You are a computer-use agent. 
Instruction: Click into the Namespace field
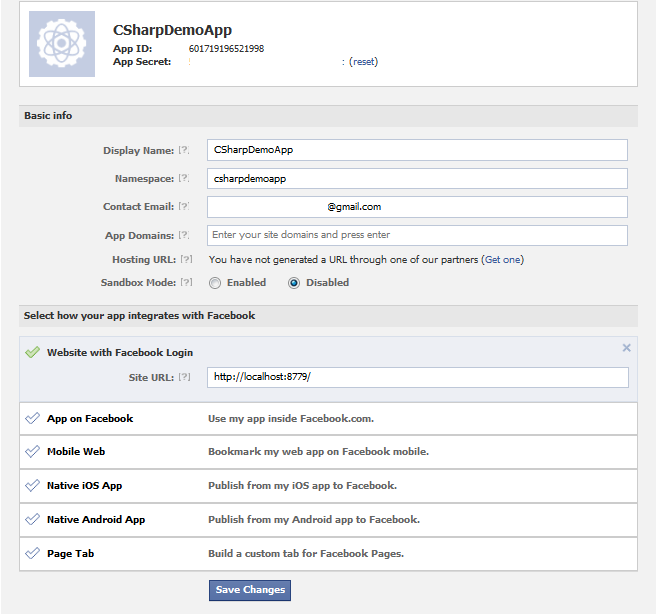pos(417,179)
